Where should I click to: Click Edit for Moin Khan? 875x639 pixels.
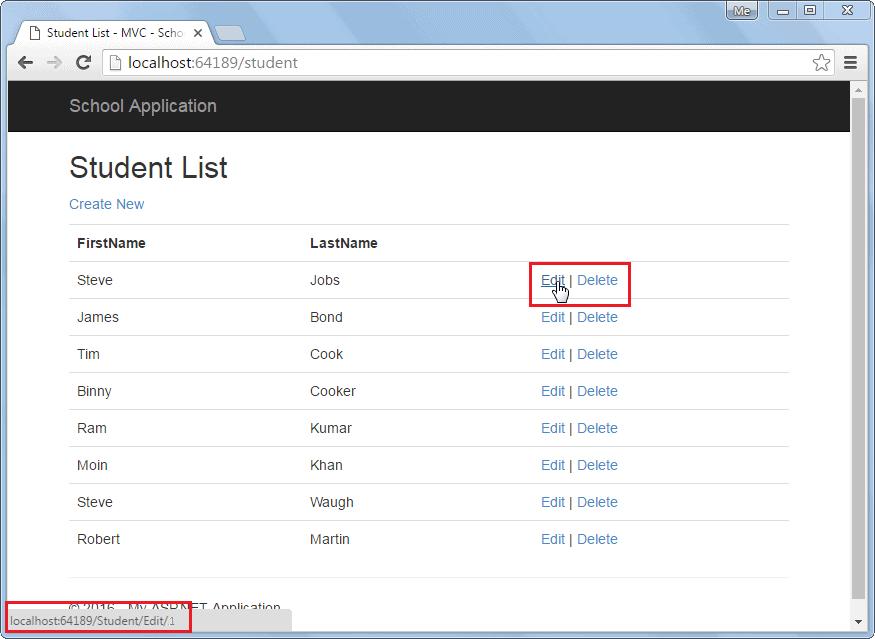click(x=553, y=465)
